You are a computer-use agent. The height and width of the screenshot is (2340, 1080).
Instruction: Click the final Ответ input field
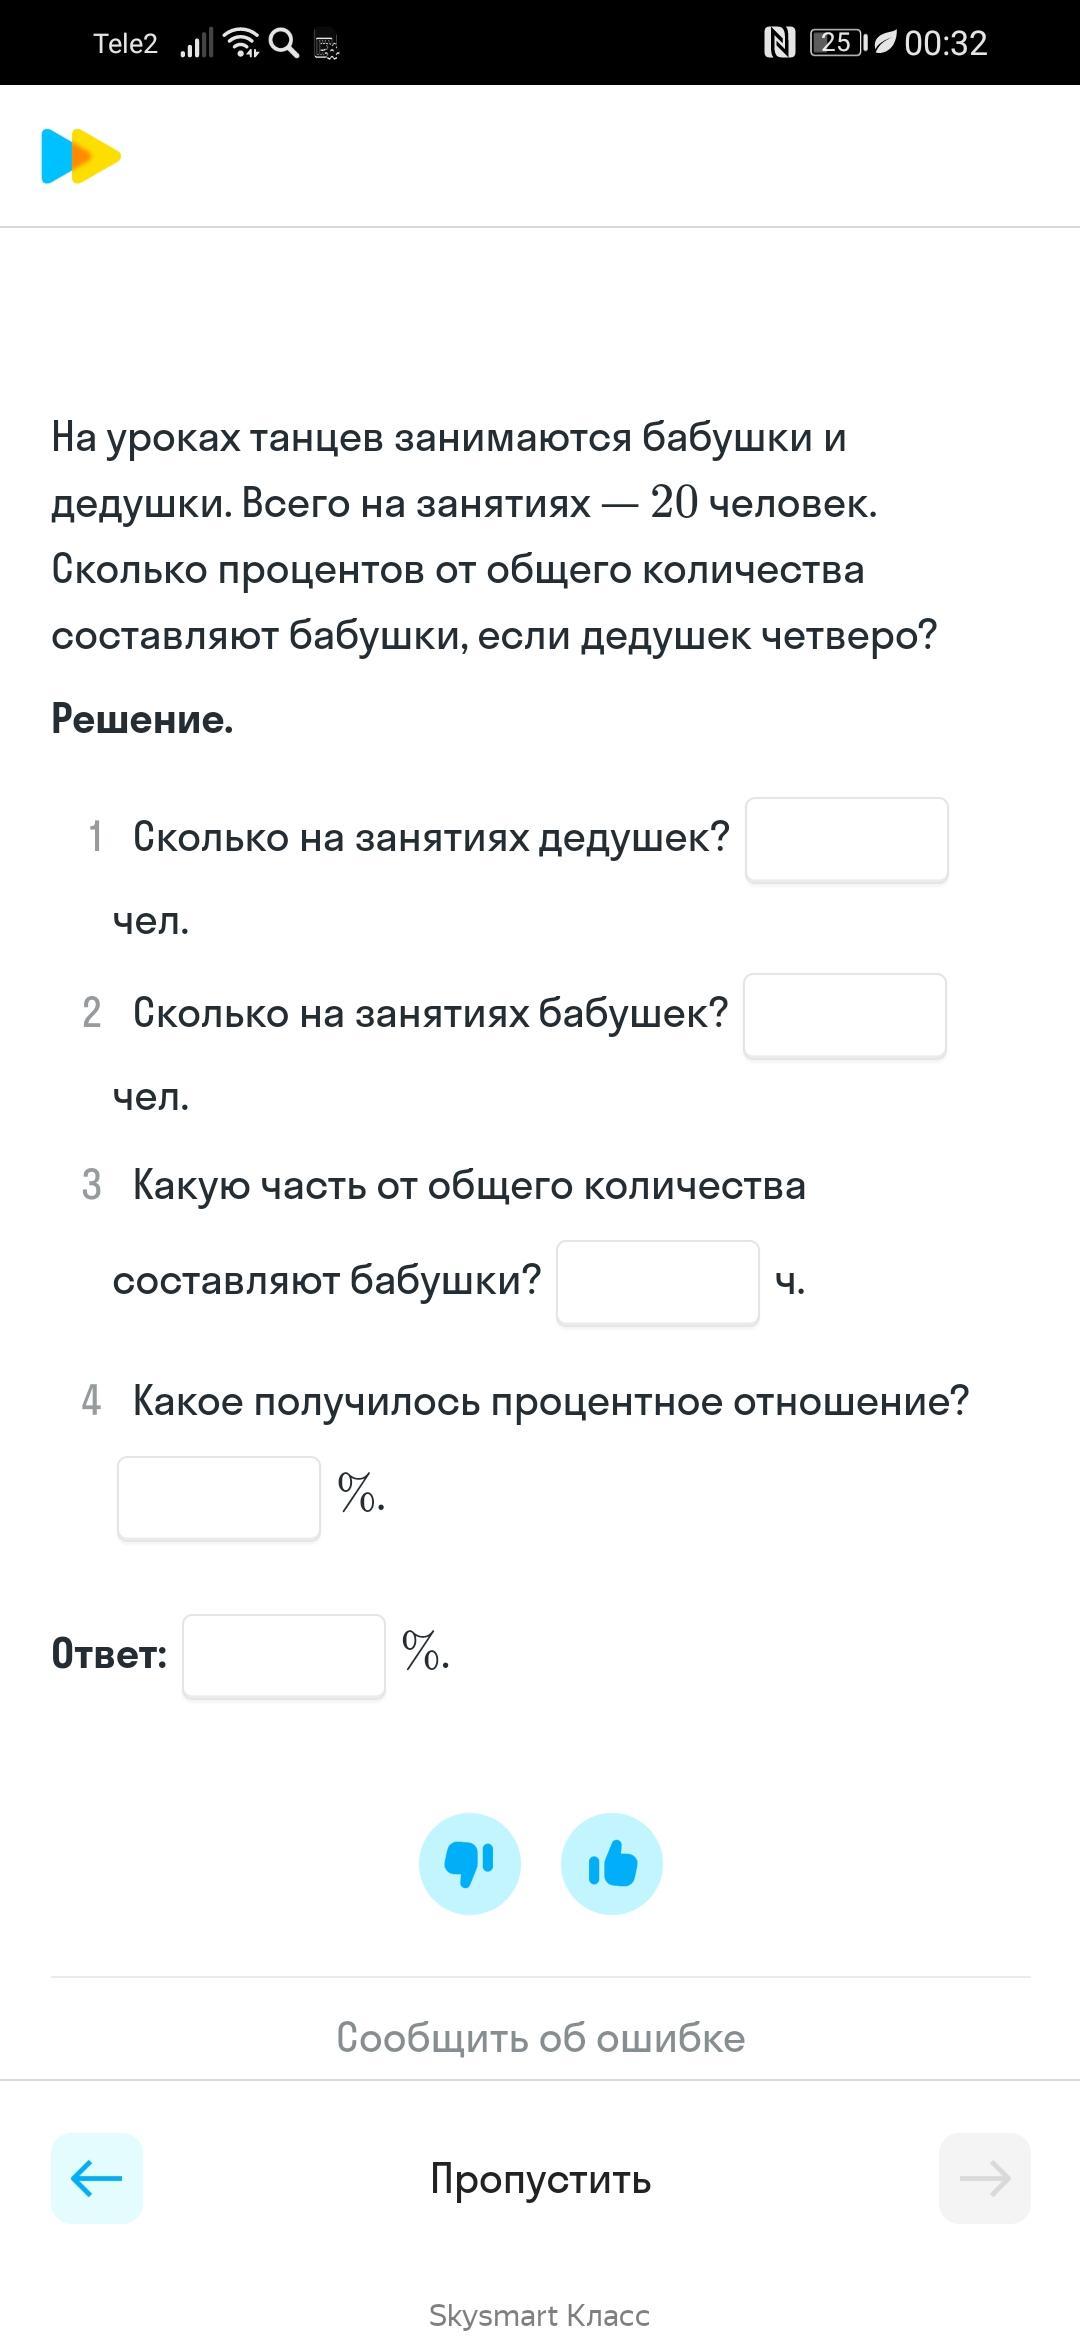pos(284,1656)
